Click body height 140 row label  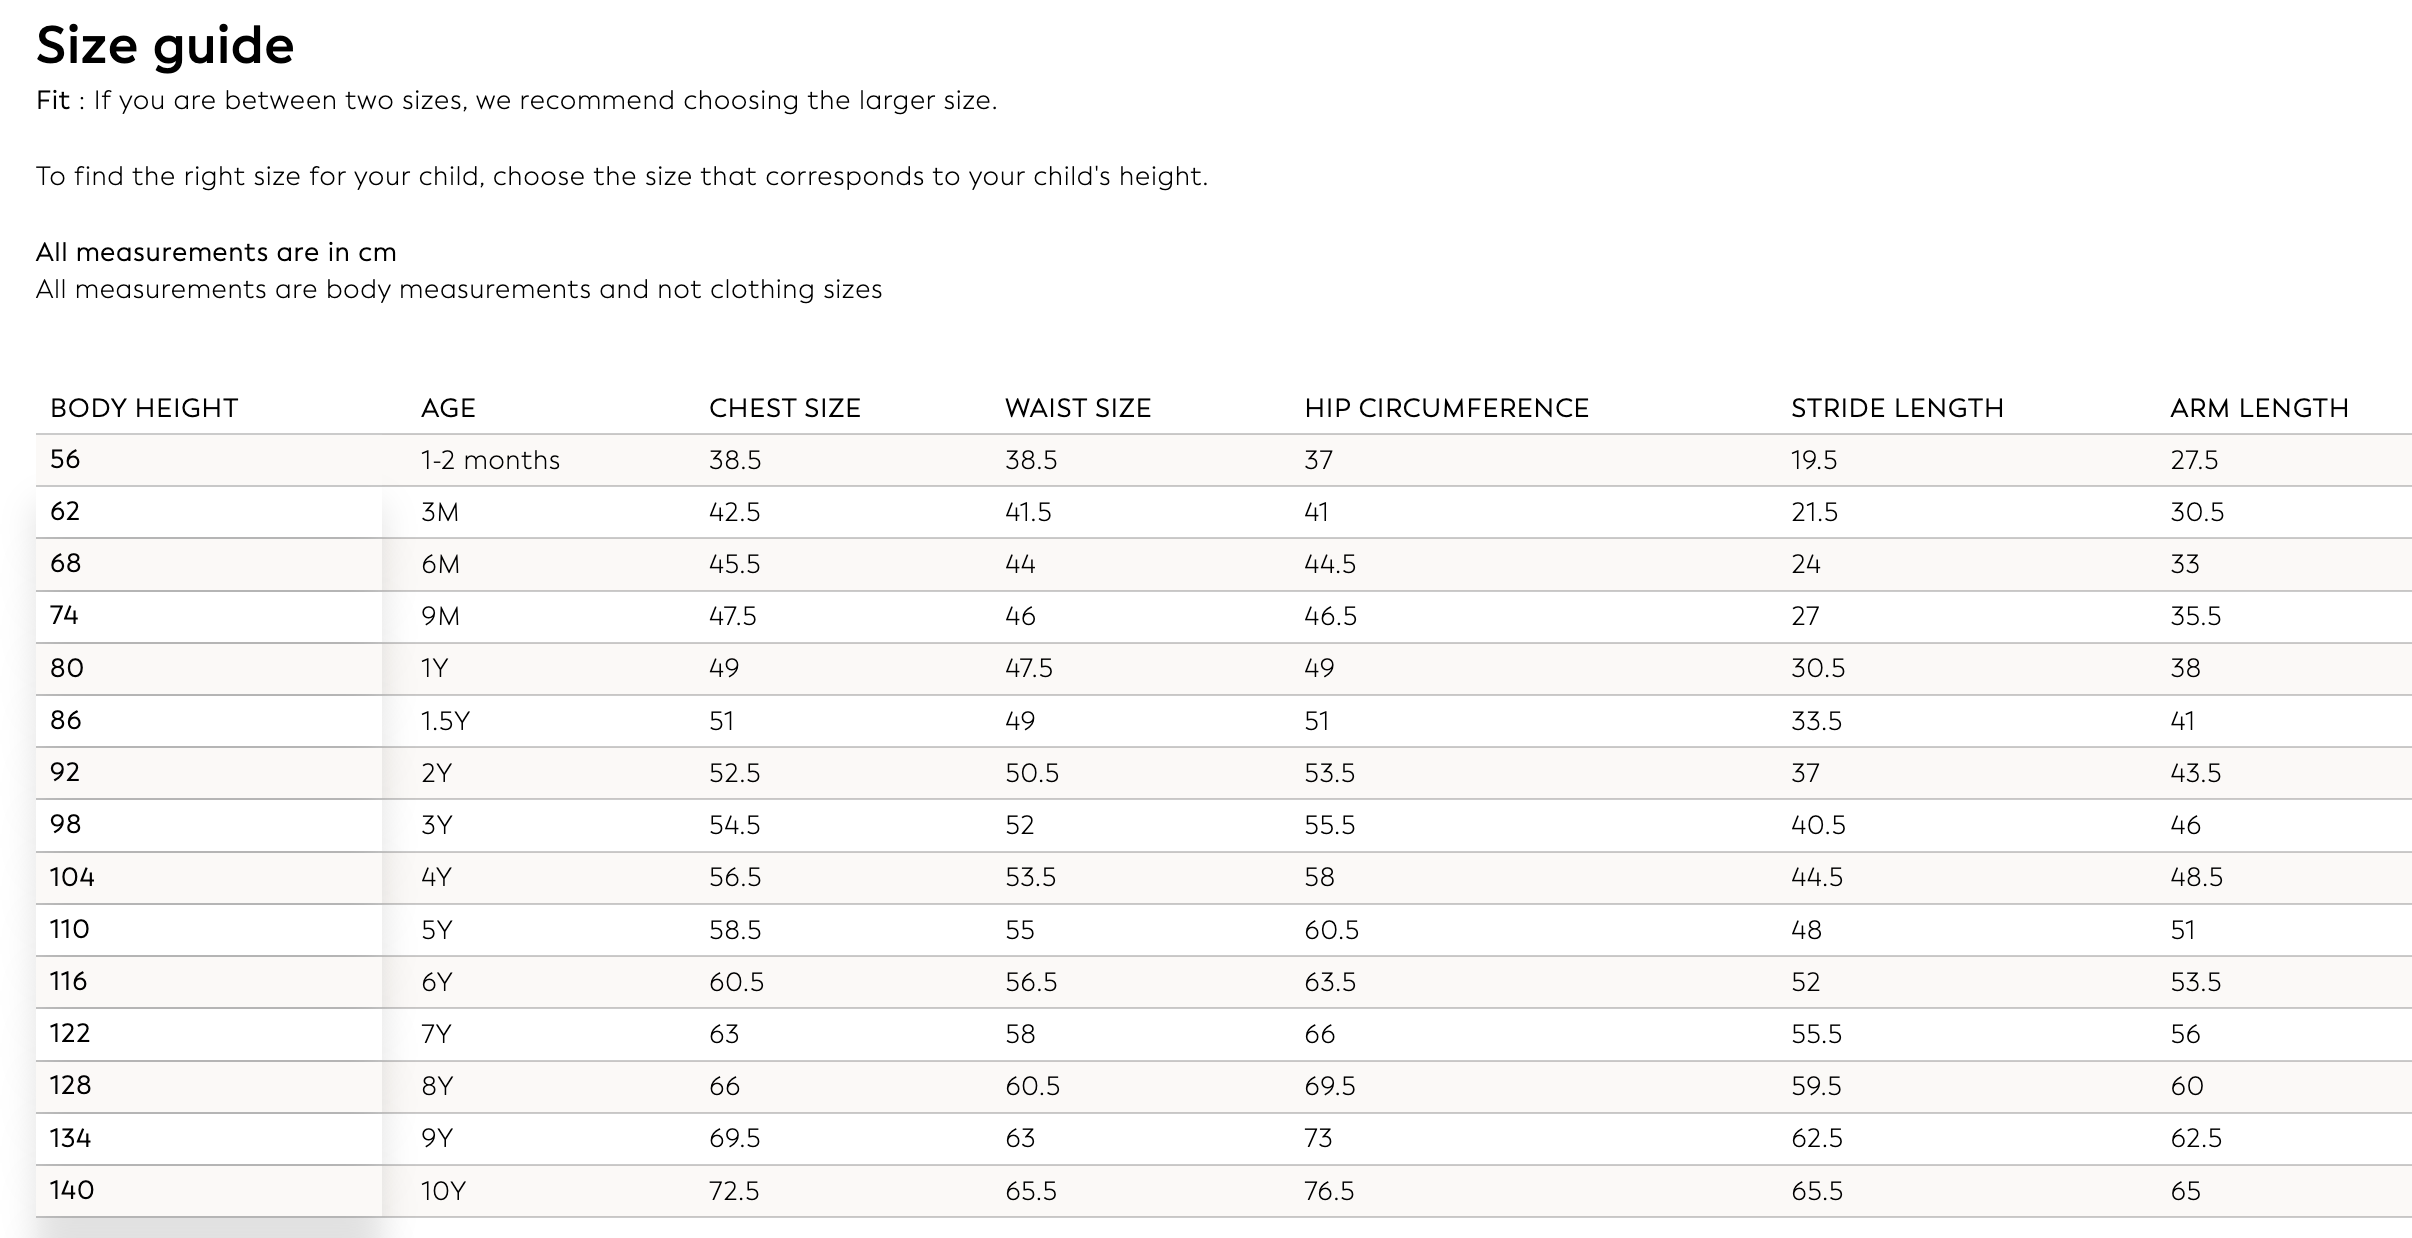(72, 1190)
